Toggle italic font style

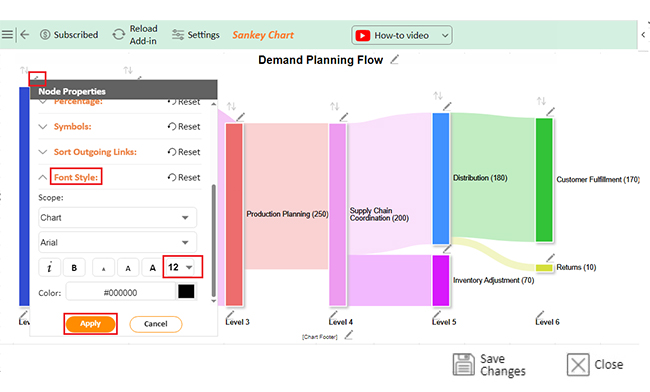click(49, 267)
